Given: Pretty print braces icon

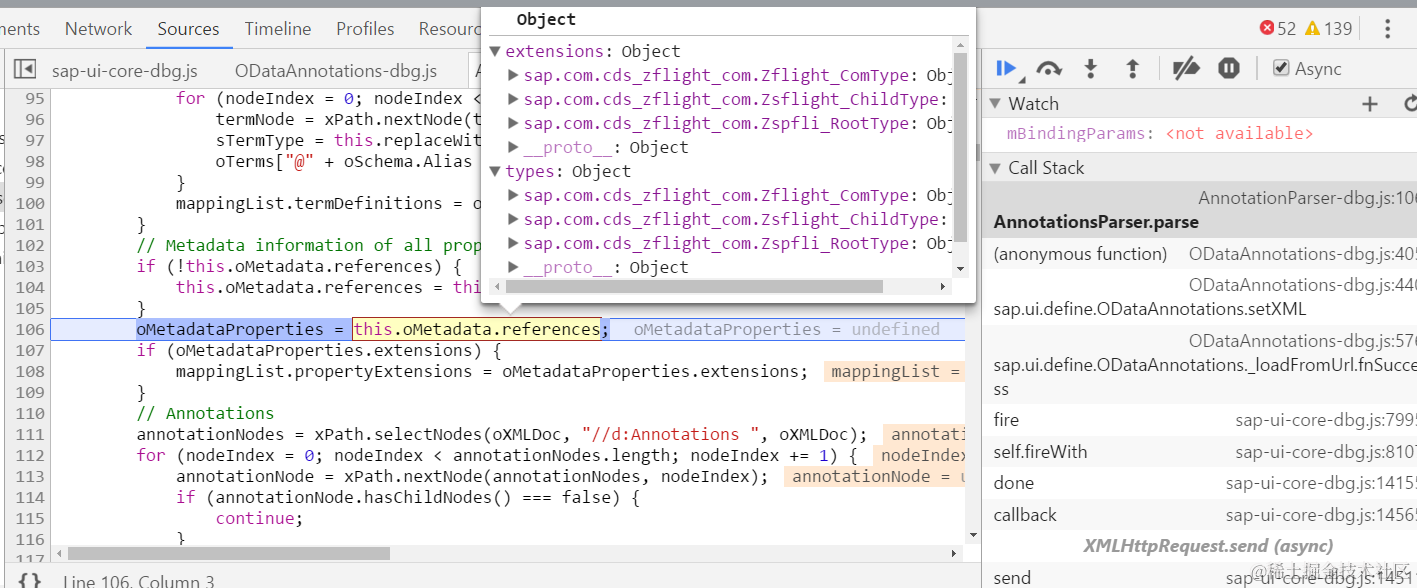Looking at the screenshot, I should 30,580.
